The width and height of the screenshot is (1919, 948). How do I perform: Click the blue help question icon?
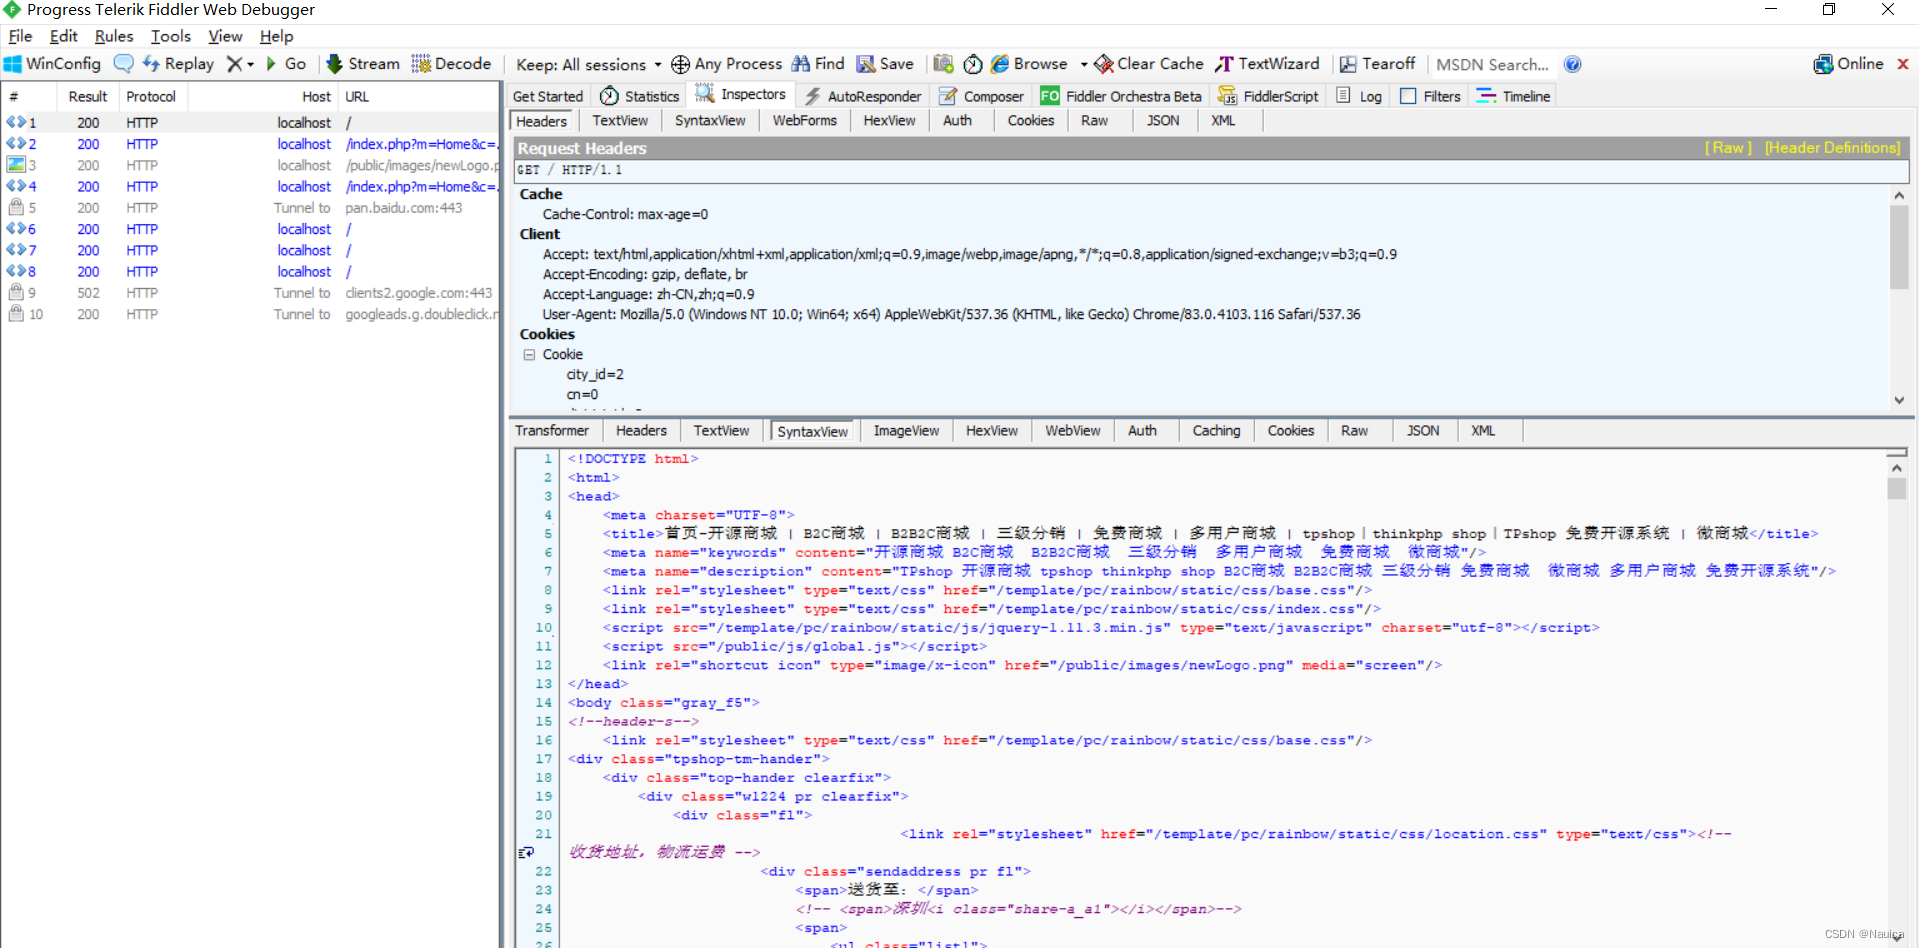[x=1573, y=64]
